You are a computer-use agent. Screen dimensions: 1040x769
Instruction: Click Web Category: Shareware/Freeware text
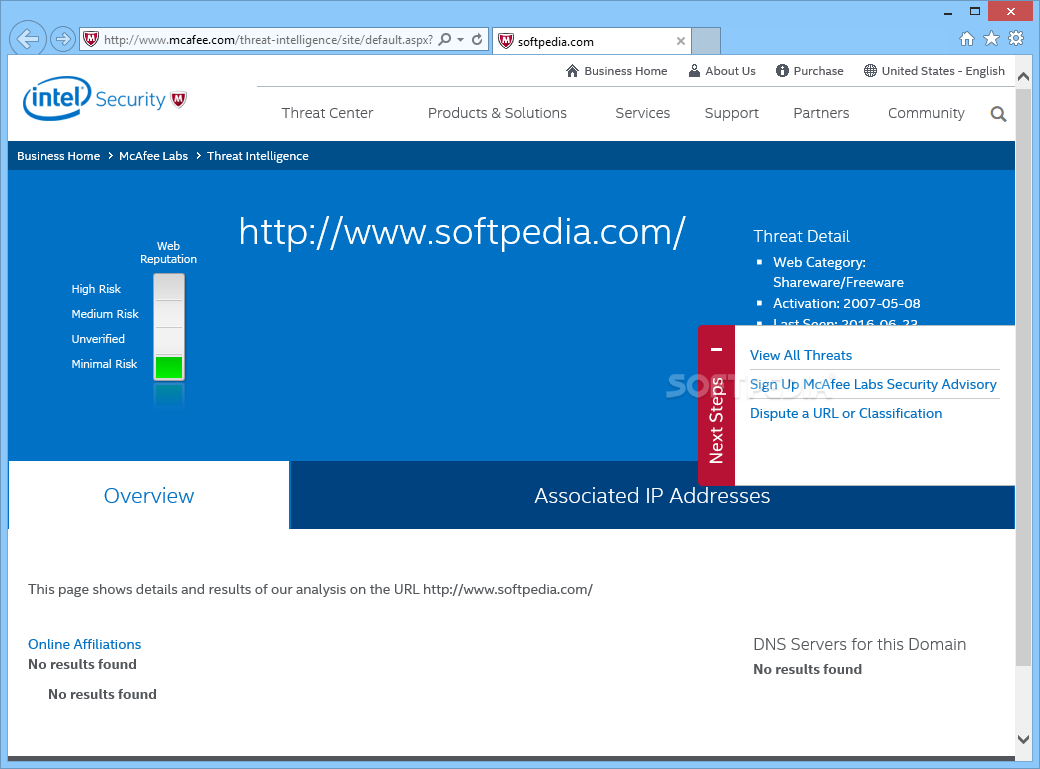[838, 272]
